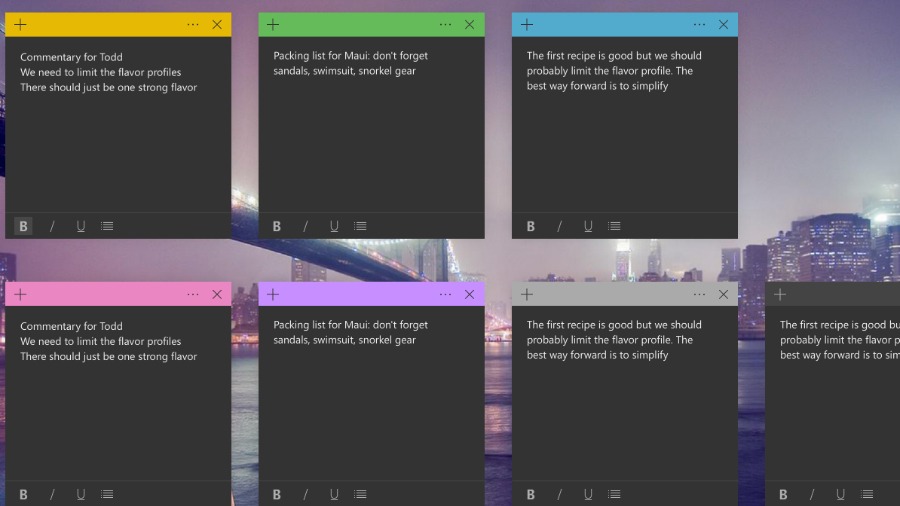Open the purple note's three-dot menu
Screen dimensions: 900x506
tap(445, 294)
